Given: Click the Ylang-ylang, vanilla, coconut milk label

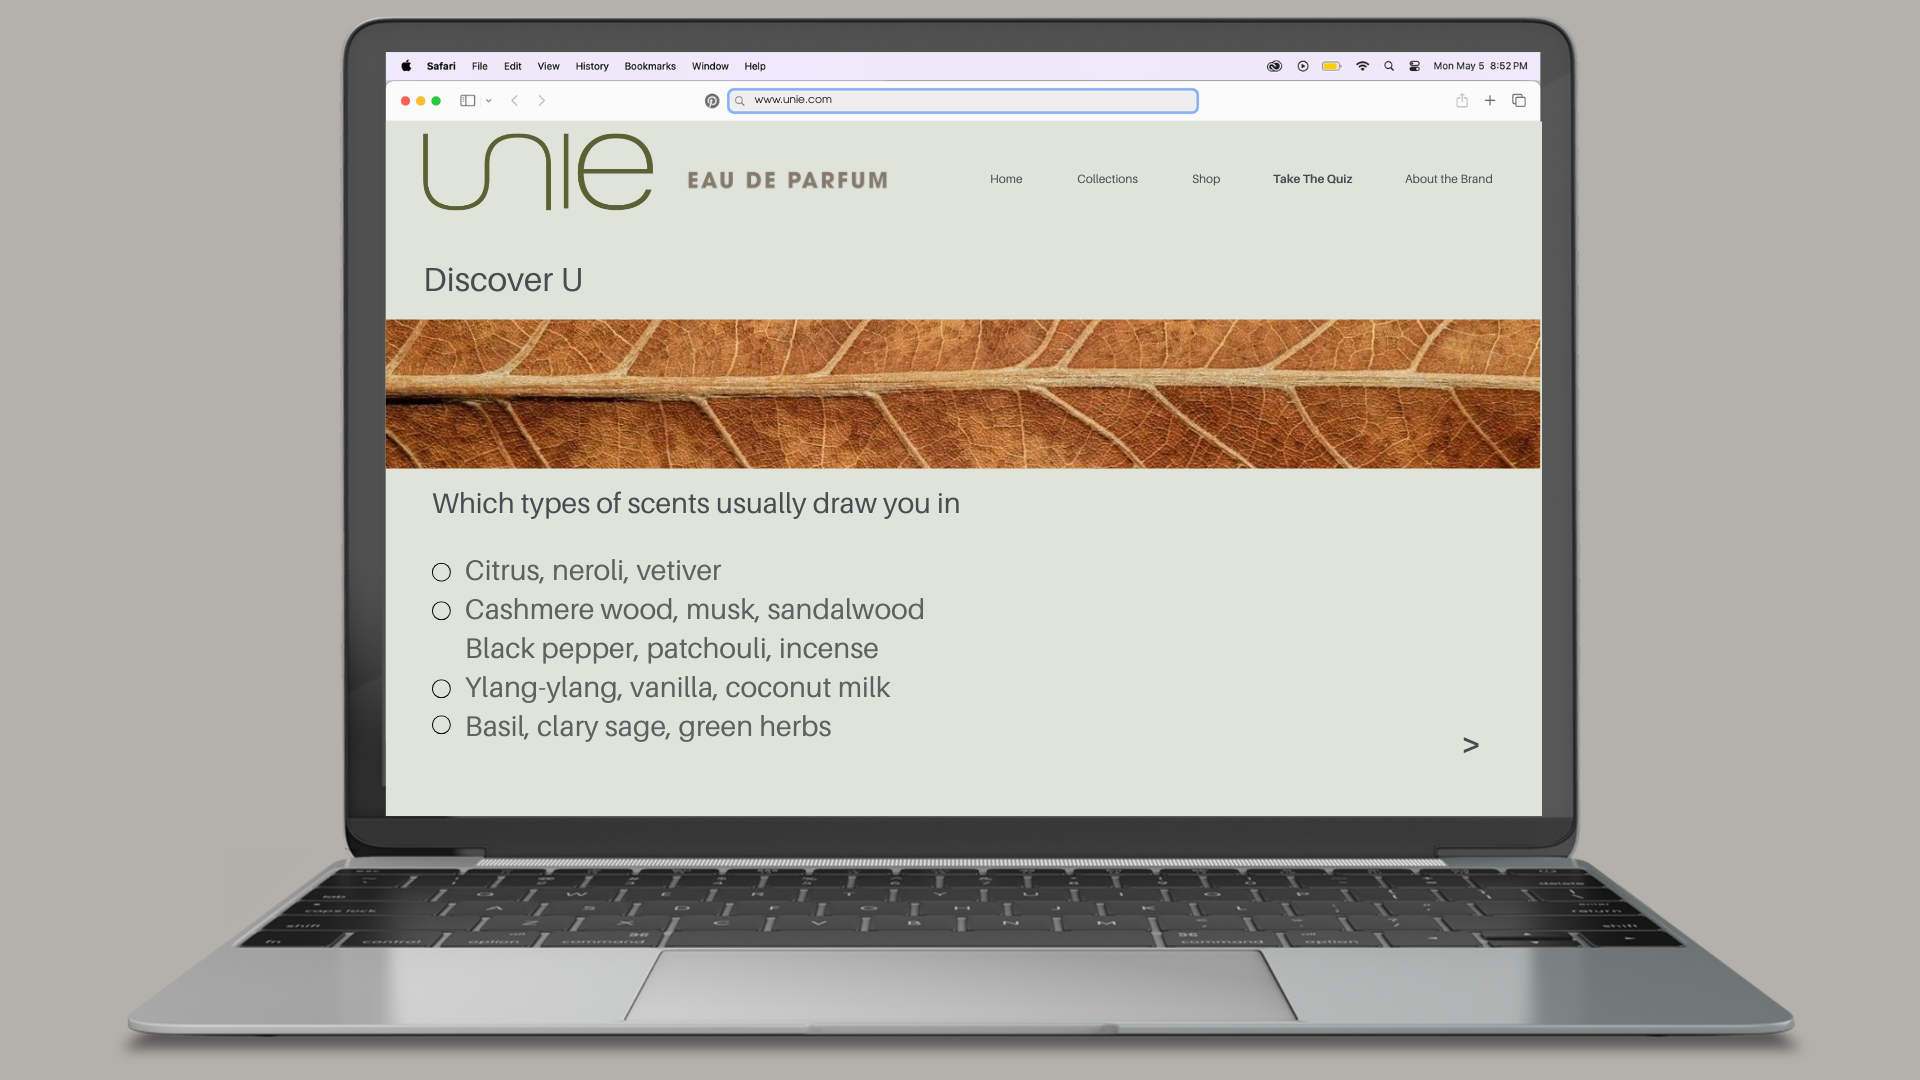Looking at the screenshot, I should tap(677, 688).
